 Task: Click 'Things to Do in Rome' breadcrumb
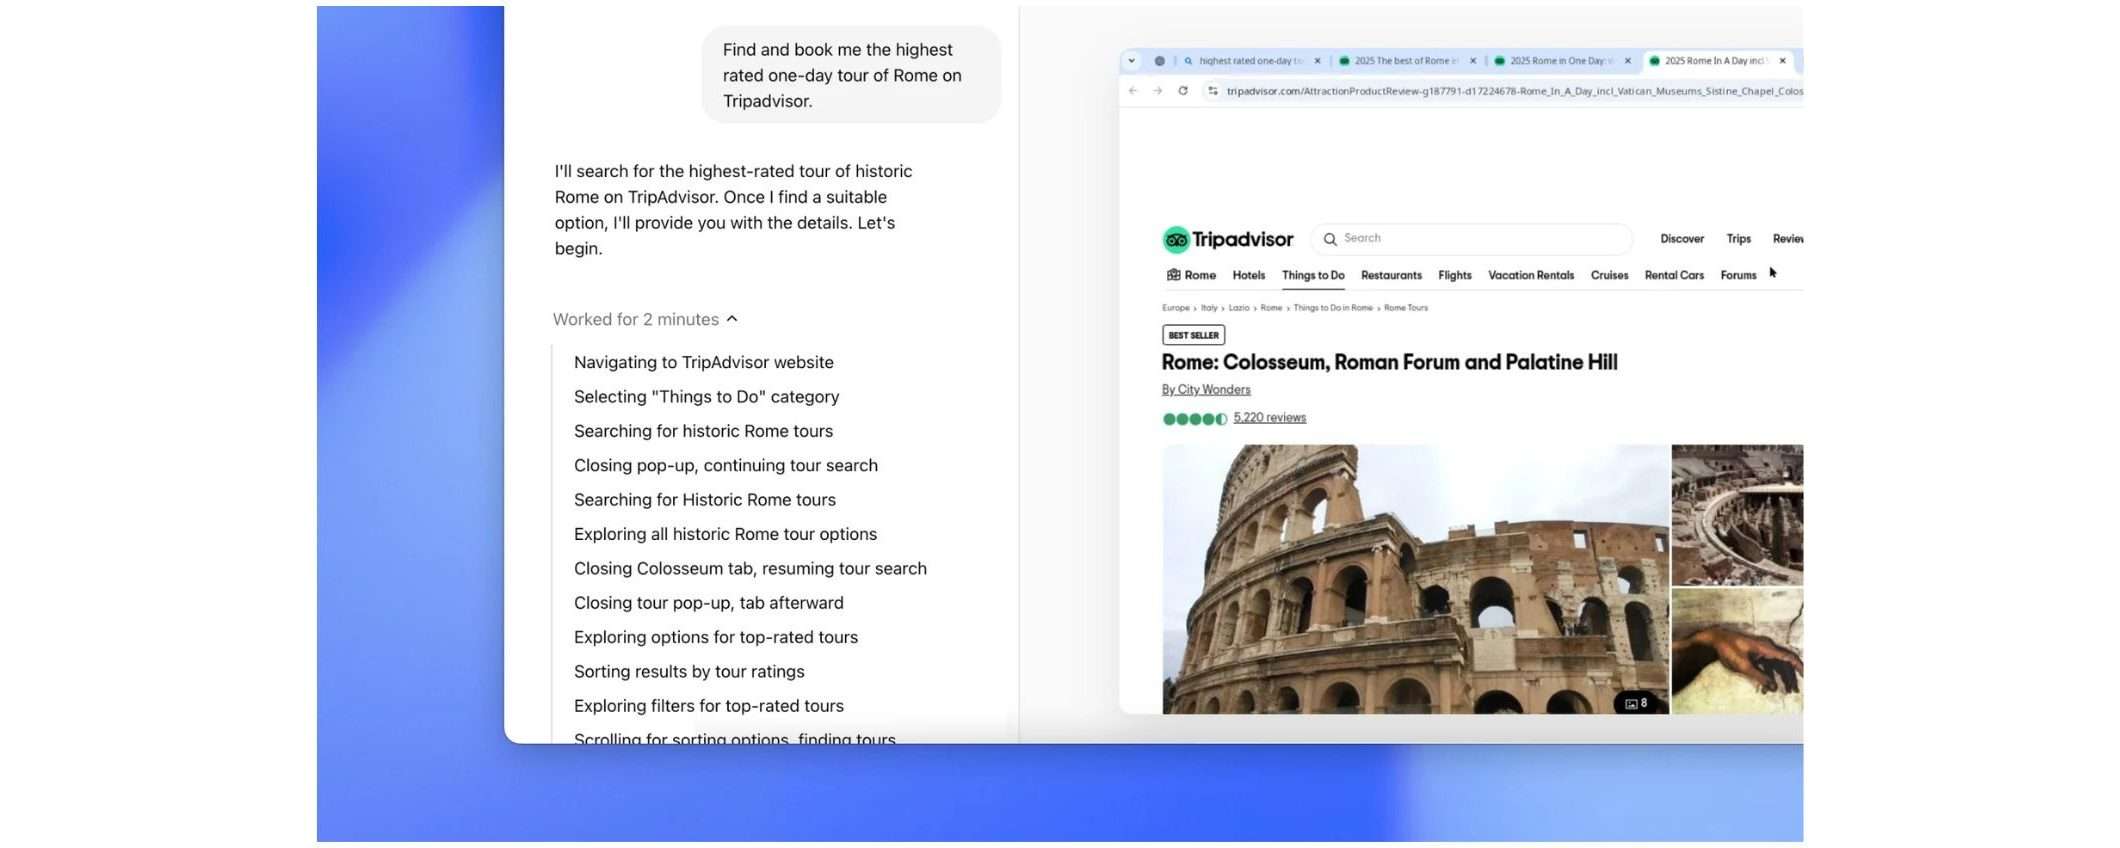tap(1333, 308)
